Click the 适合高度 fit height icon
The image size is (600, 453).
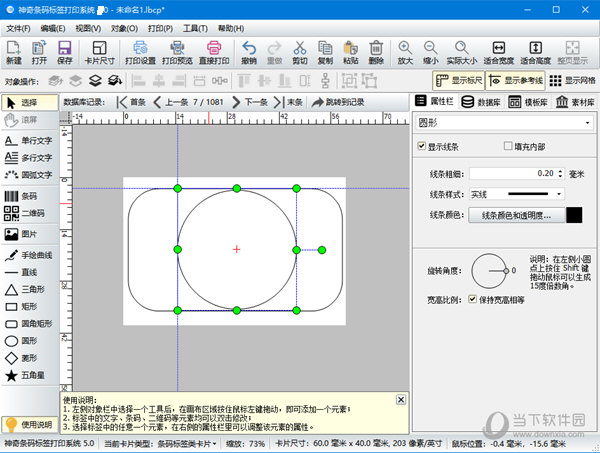(x=535, y=52)
